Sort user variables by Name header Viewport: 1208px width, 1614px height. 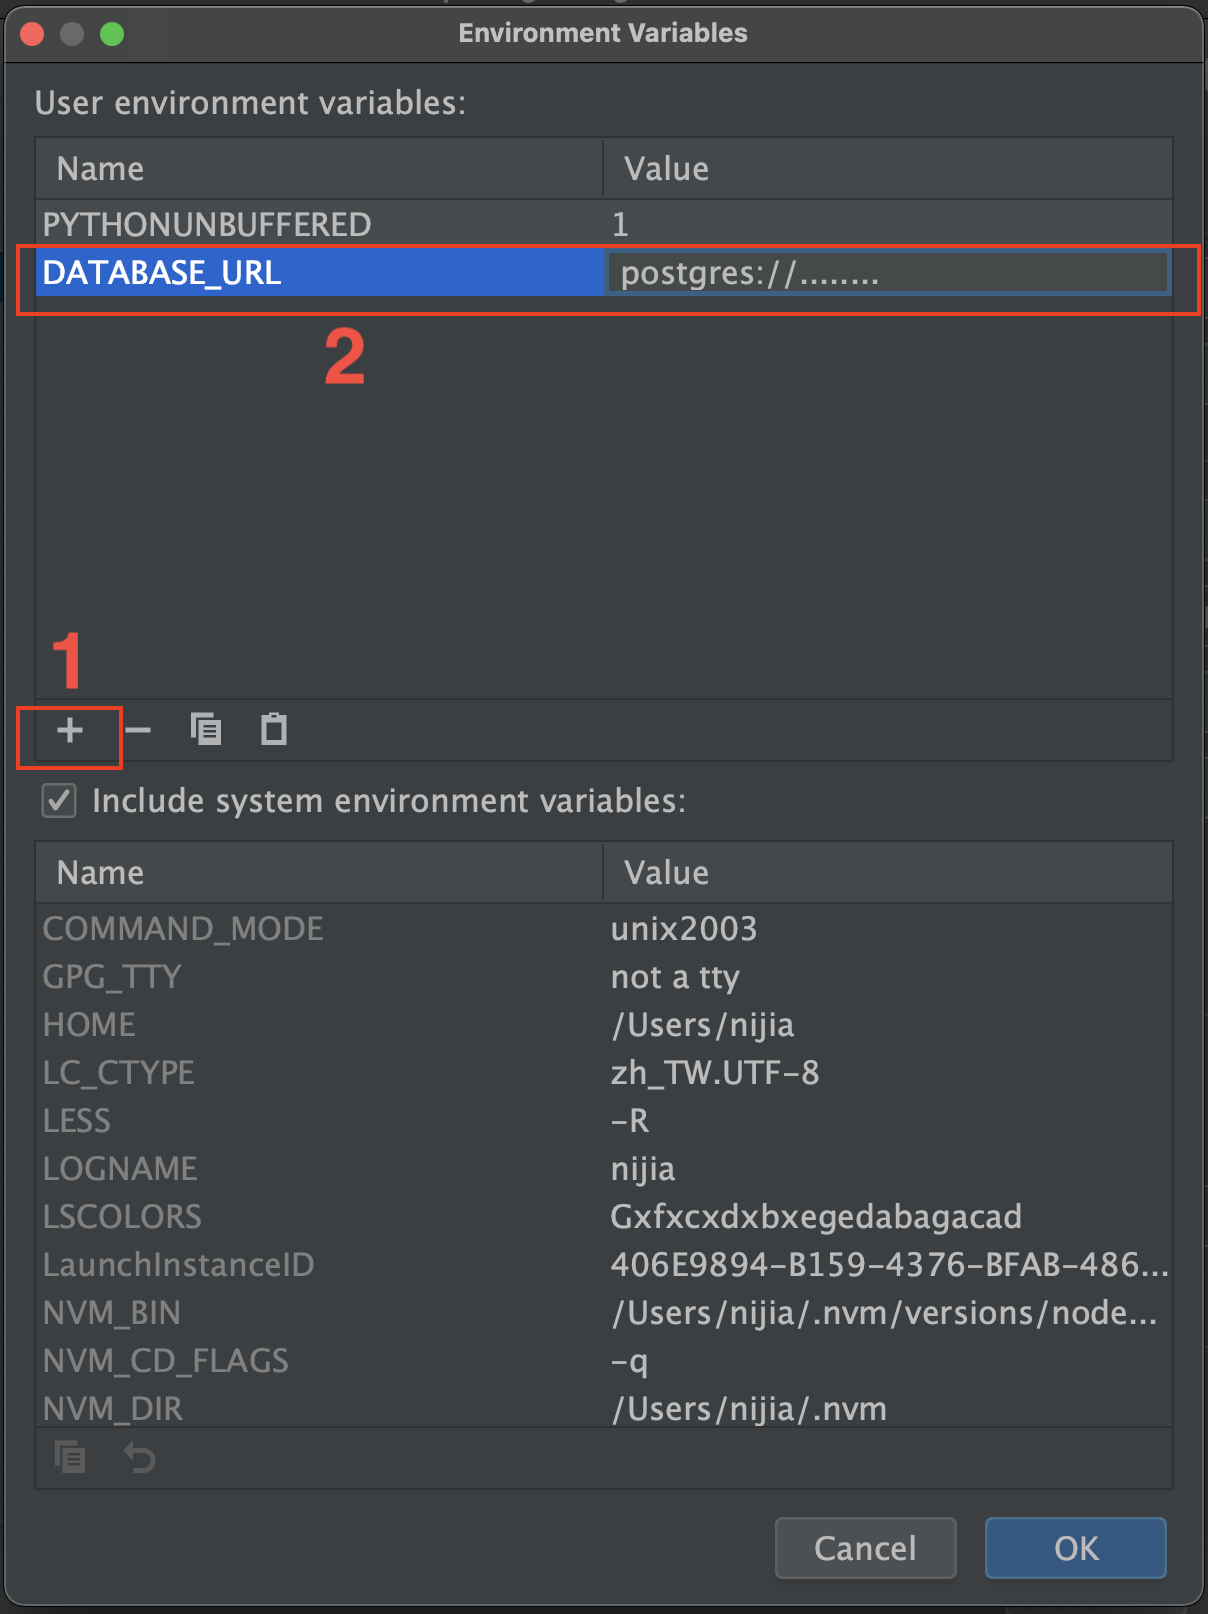pyautogui.click(x=319, y=169)
